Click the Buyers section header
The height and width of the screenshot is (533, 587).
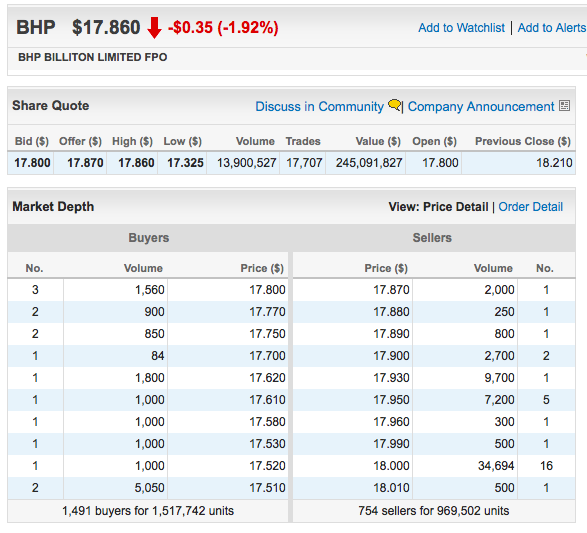(x=149, y=238)
